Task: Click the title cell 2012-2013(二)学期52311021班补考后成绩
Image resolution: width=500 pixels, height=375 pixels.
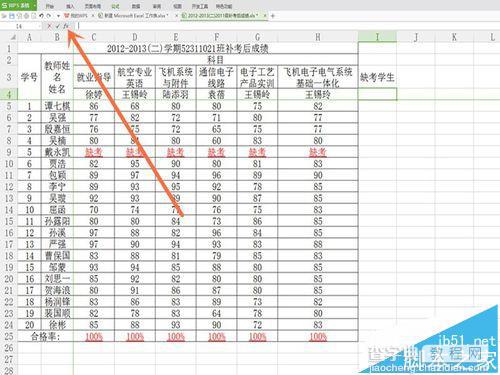Action: point(187,49)
